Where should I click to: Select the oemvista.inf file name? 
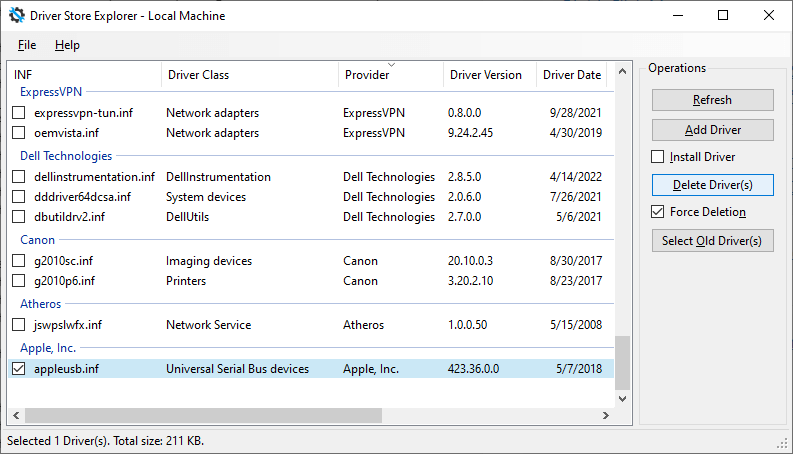tap(66, 132)
